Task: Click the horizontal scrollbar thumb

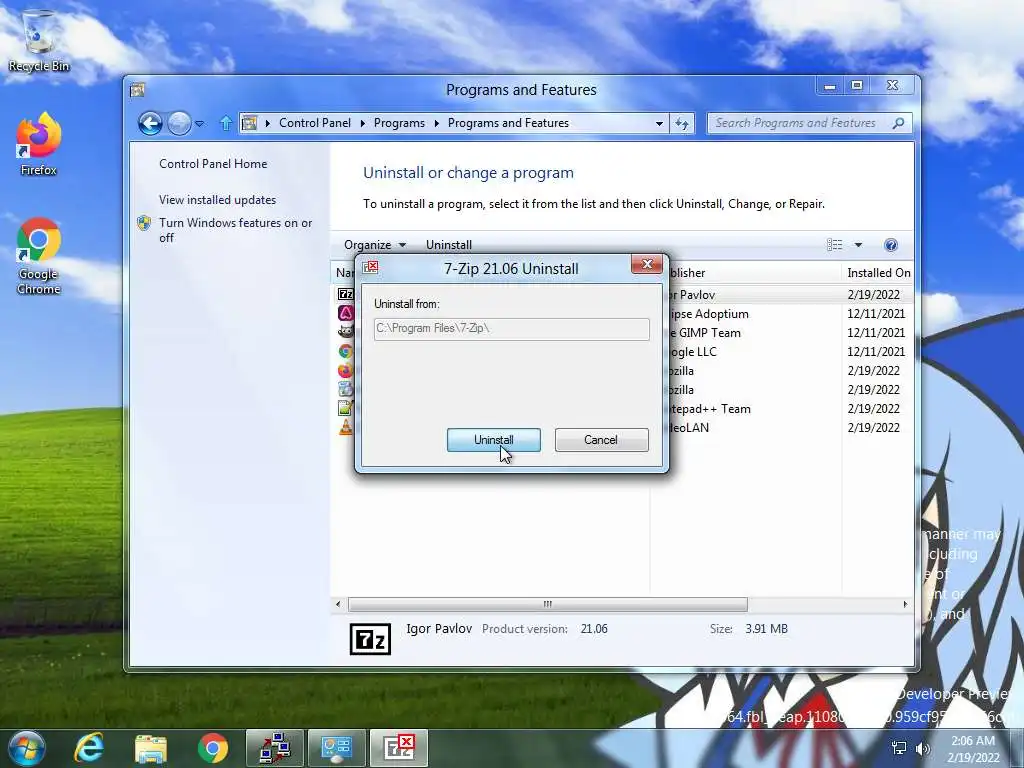Action: click(x=548, y=604)
